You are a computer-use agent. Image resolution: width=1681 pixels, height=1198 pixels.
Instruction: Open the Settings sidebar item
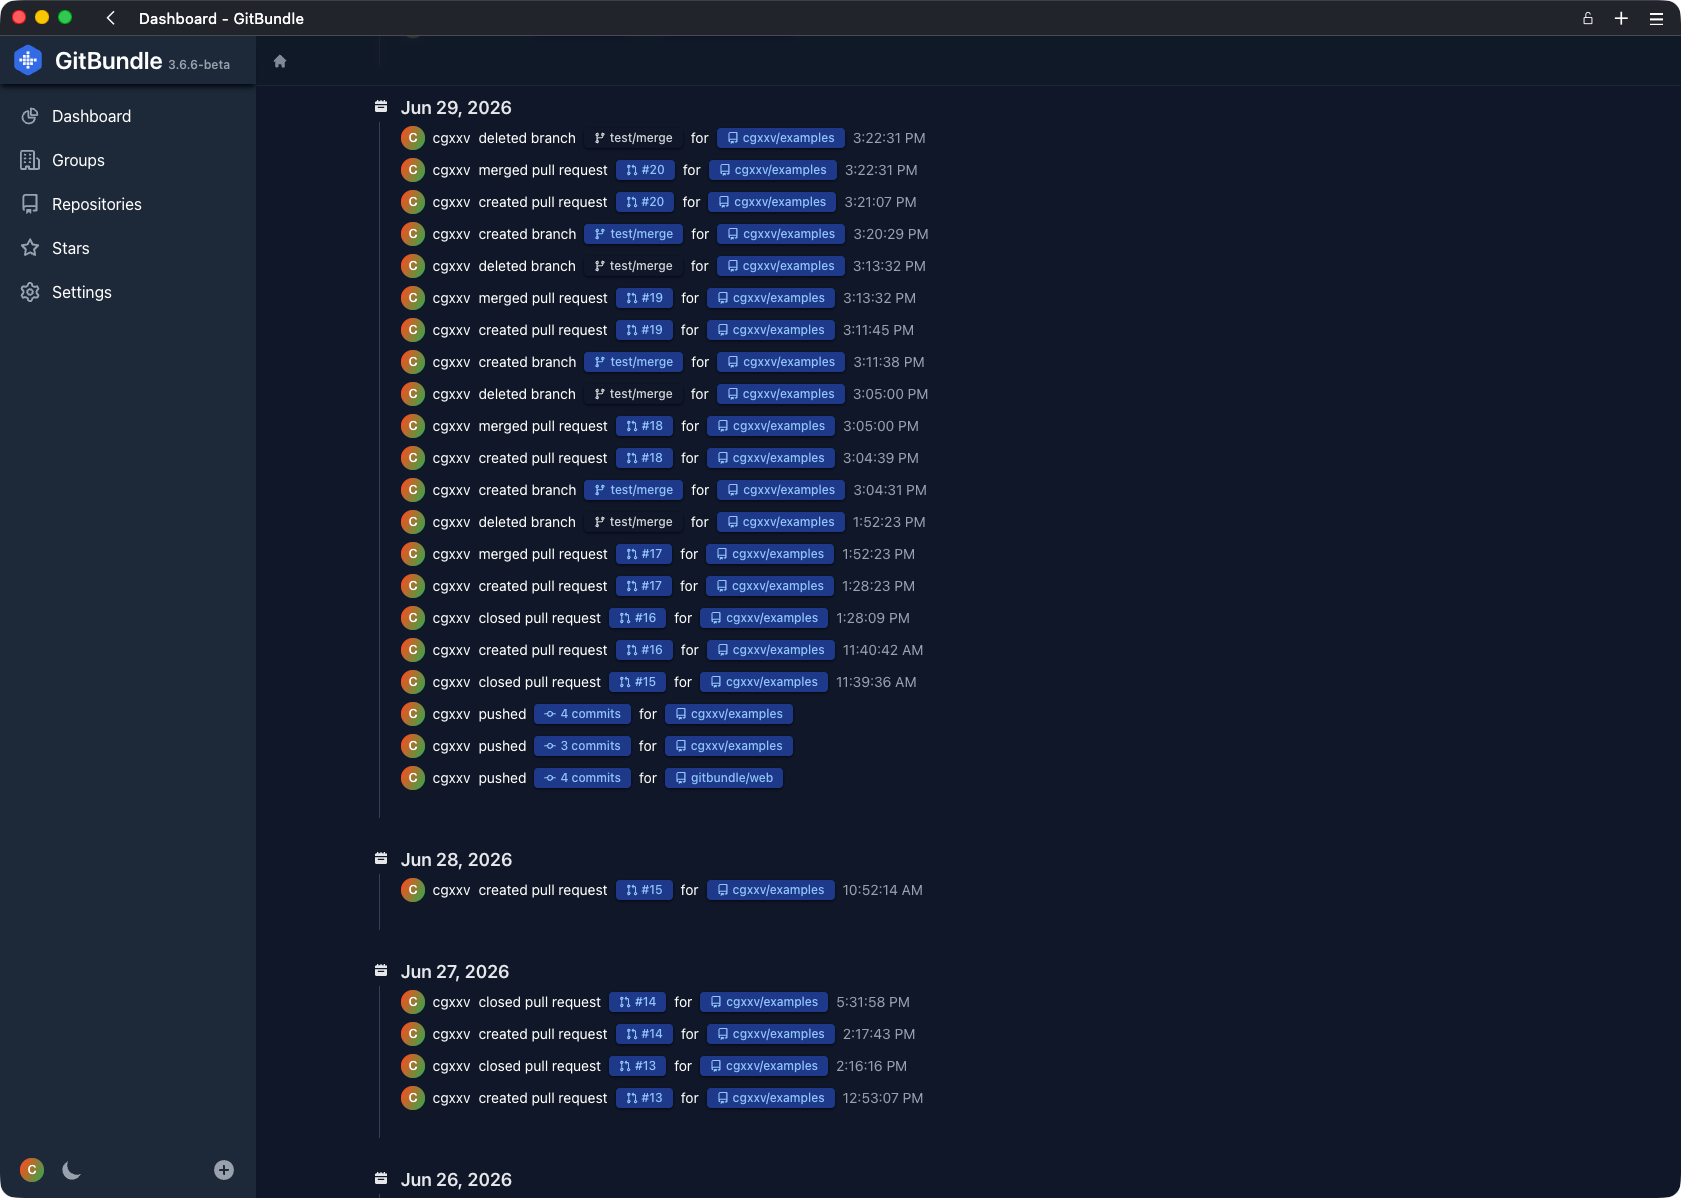[81, 292]
